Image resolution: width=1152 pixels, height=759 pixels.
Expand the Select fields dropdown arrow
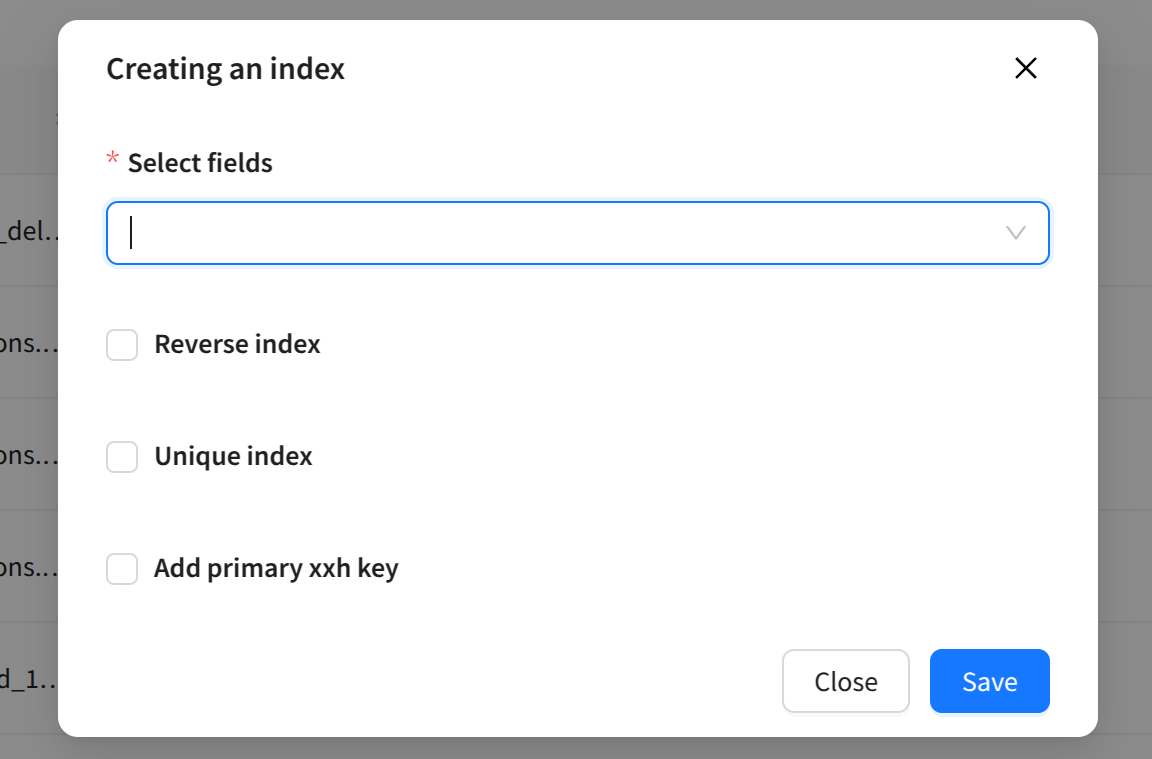coord(1015,233)
